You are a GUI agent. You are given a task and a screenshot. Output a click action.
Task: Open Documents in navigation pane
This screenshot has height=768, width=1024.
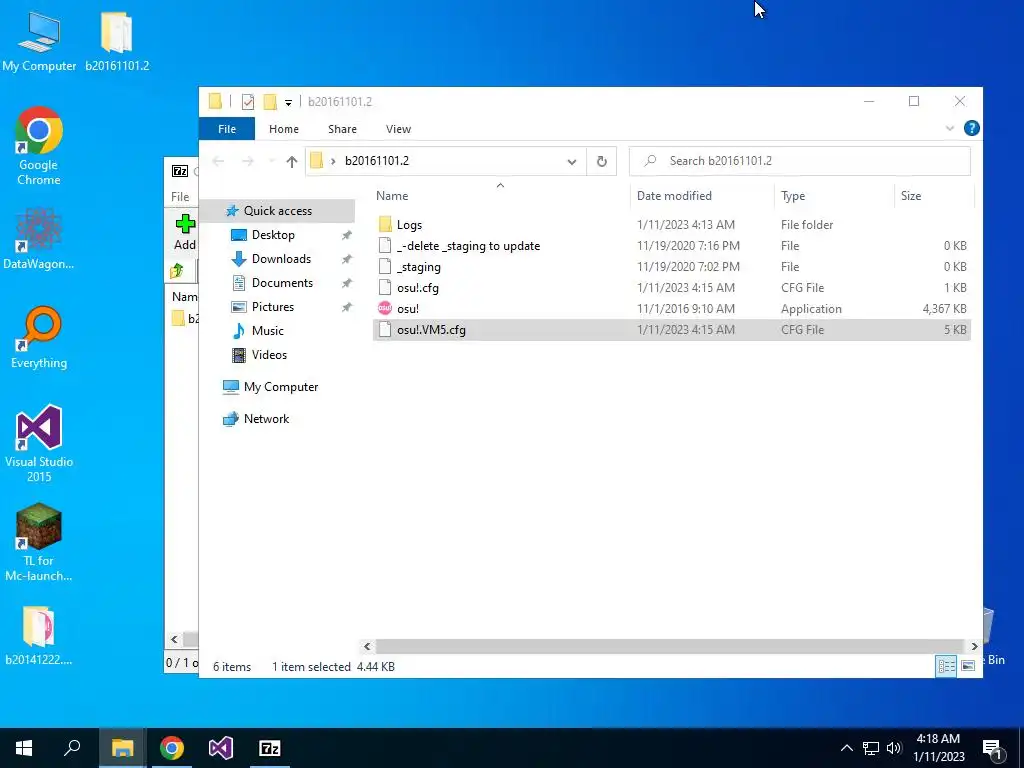click(282, 283)
